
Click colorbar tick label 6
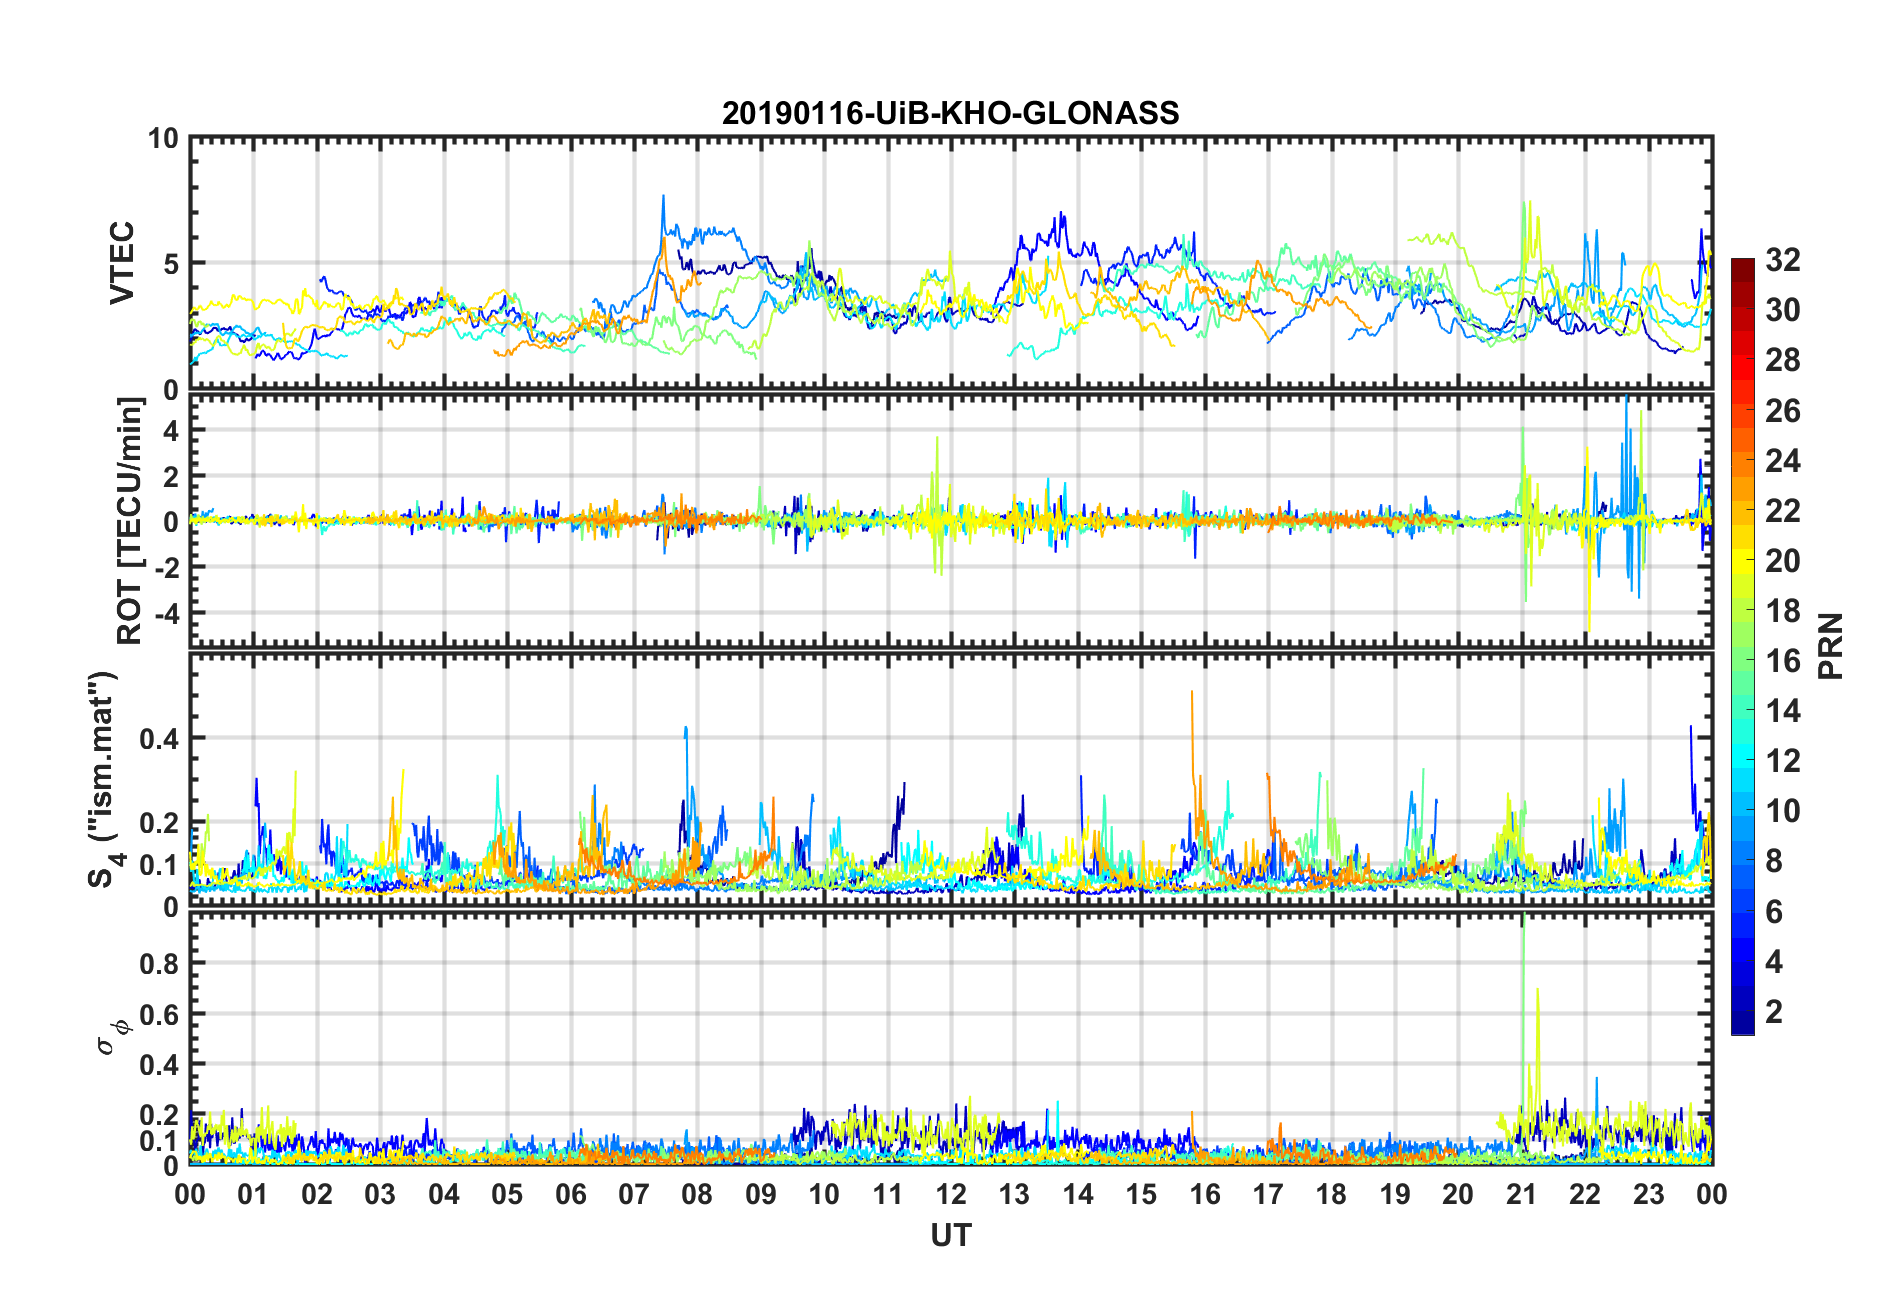click(x=1774, y=911)
